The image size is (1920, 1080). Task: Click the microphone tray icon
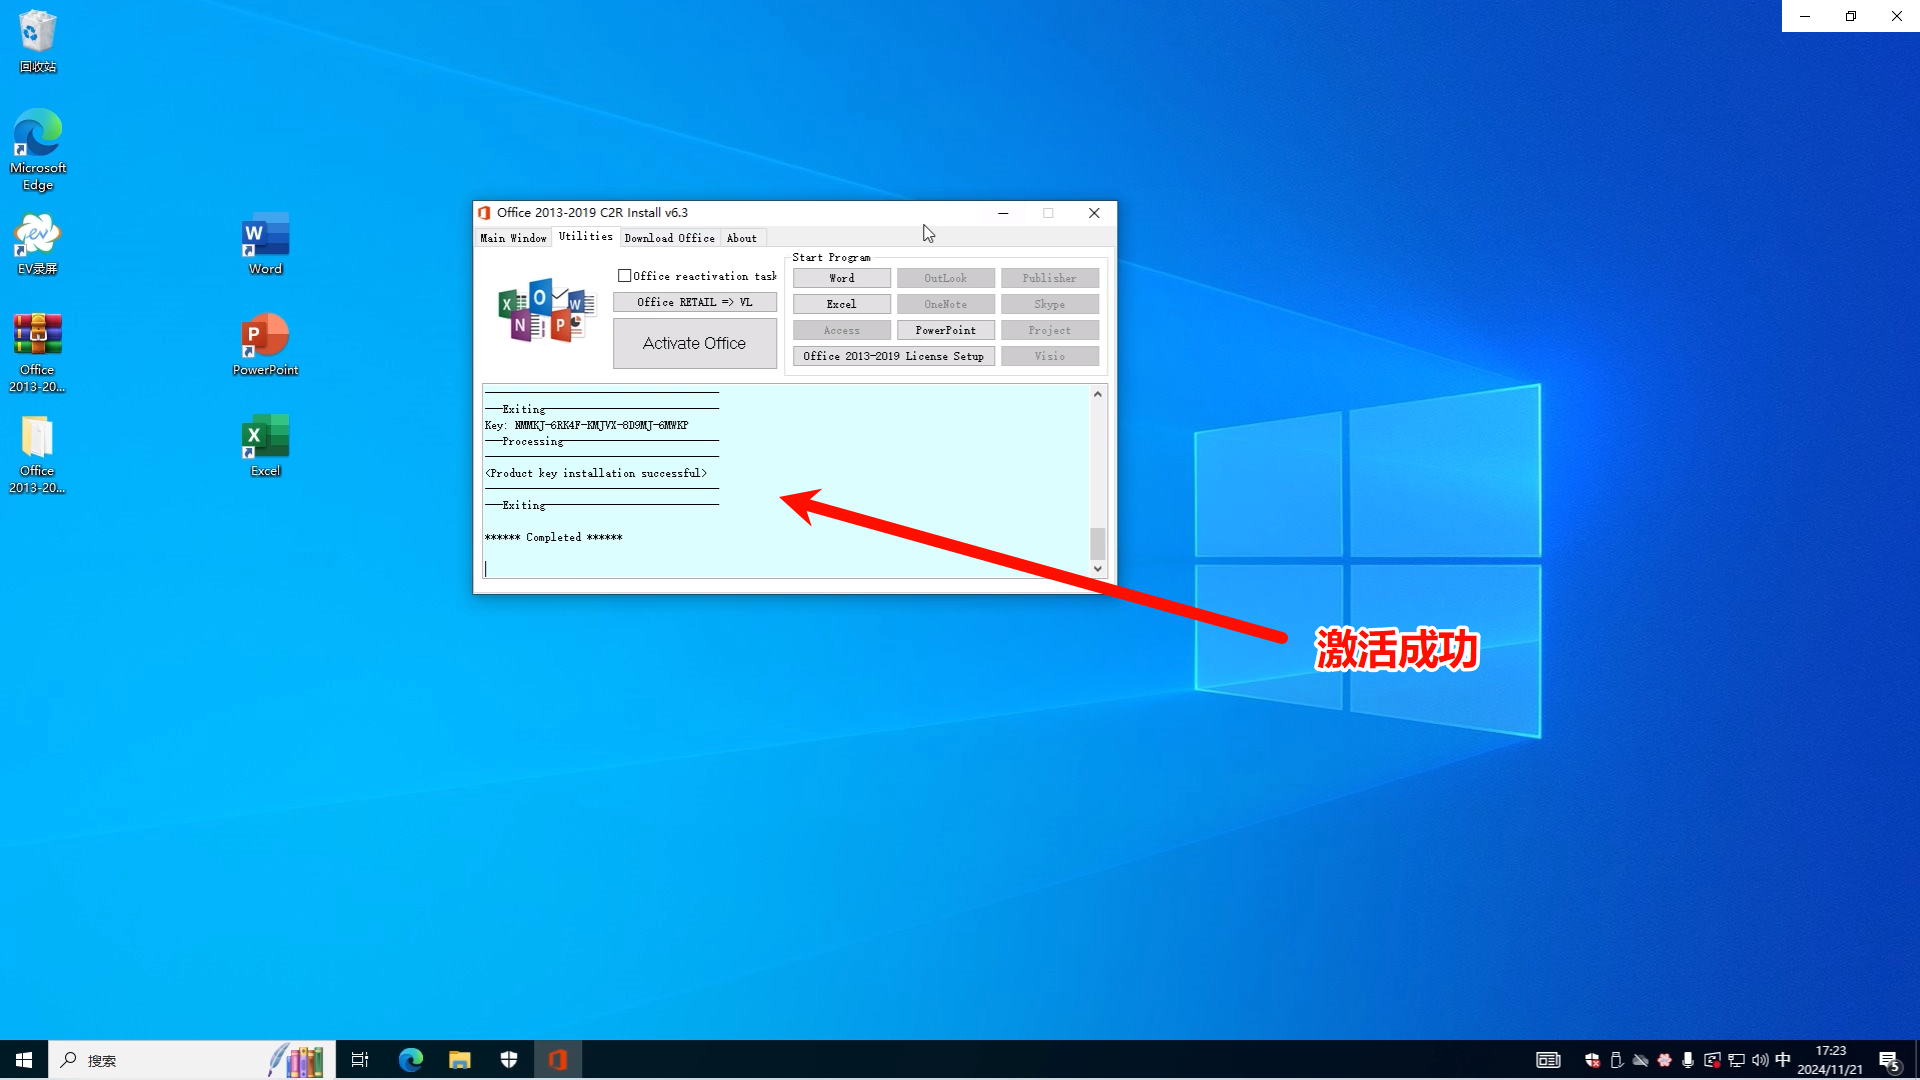(x=1688, y=1060)
